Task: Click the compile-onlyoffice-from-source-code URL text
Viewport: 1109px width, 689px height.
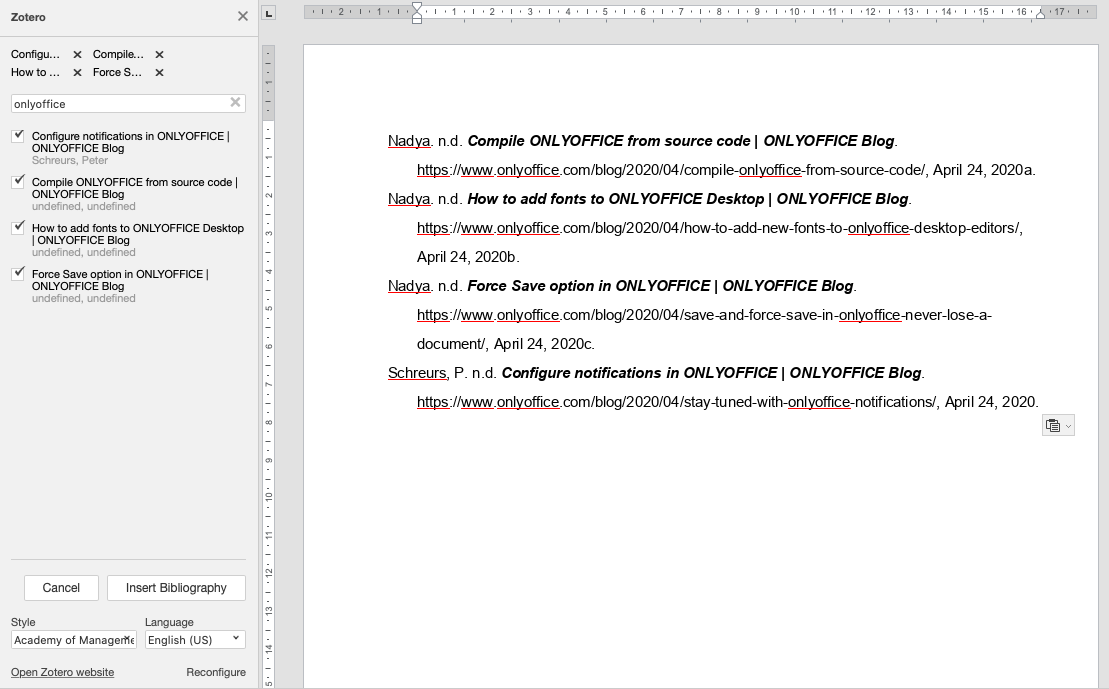Action: [671, 170]
